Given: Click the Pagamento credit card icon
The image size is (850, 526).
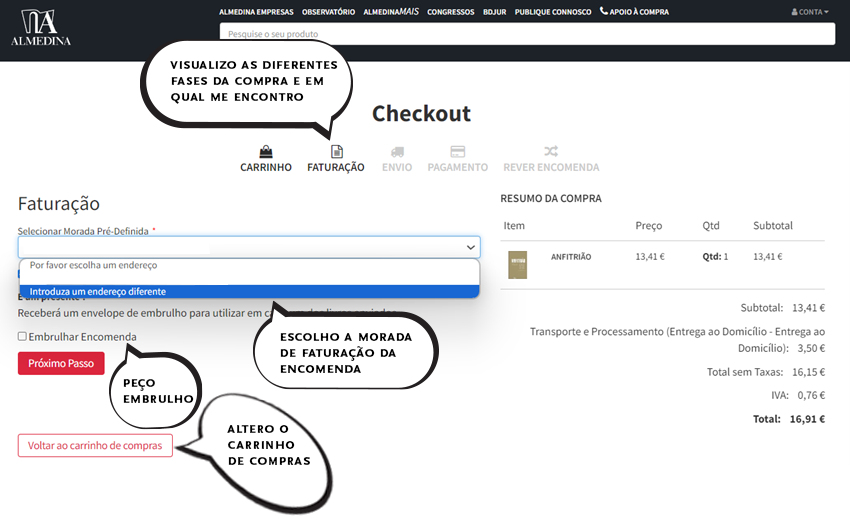Looking at the screenshot, I should [x=457, y=152].
